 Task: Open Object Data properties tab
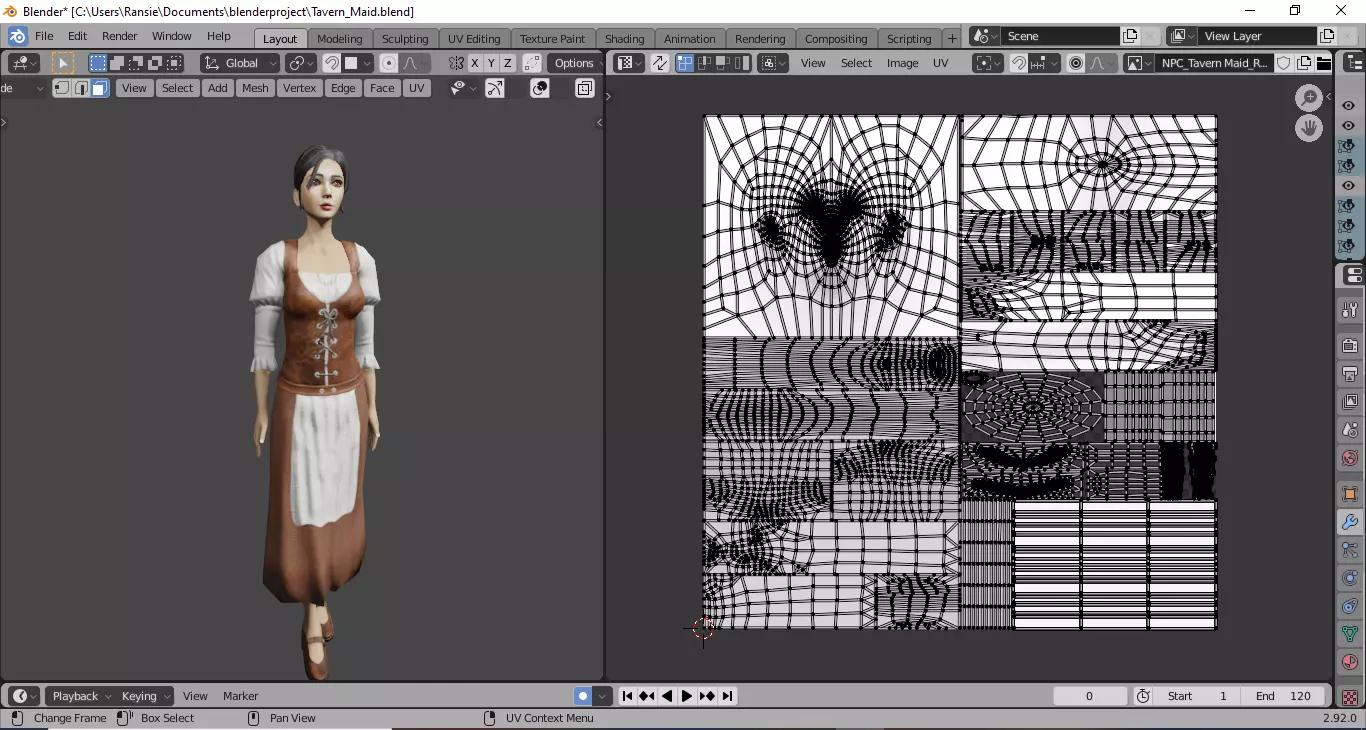pyautogui.click(x=1350, y=633)
